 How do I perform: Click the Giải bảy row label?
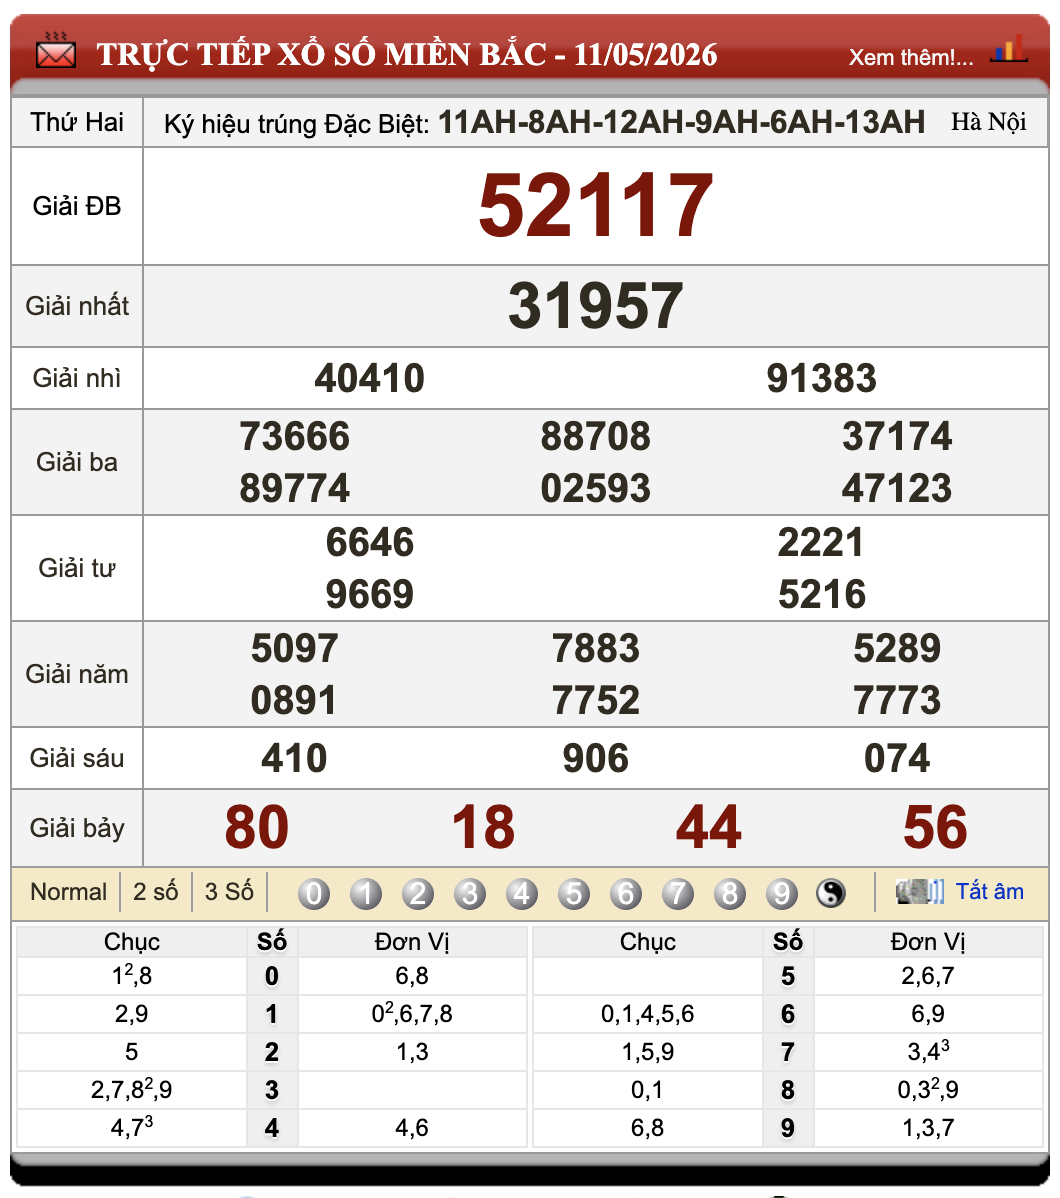point(76,828)
